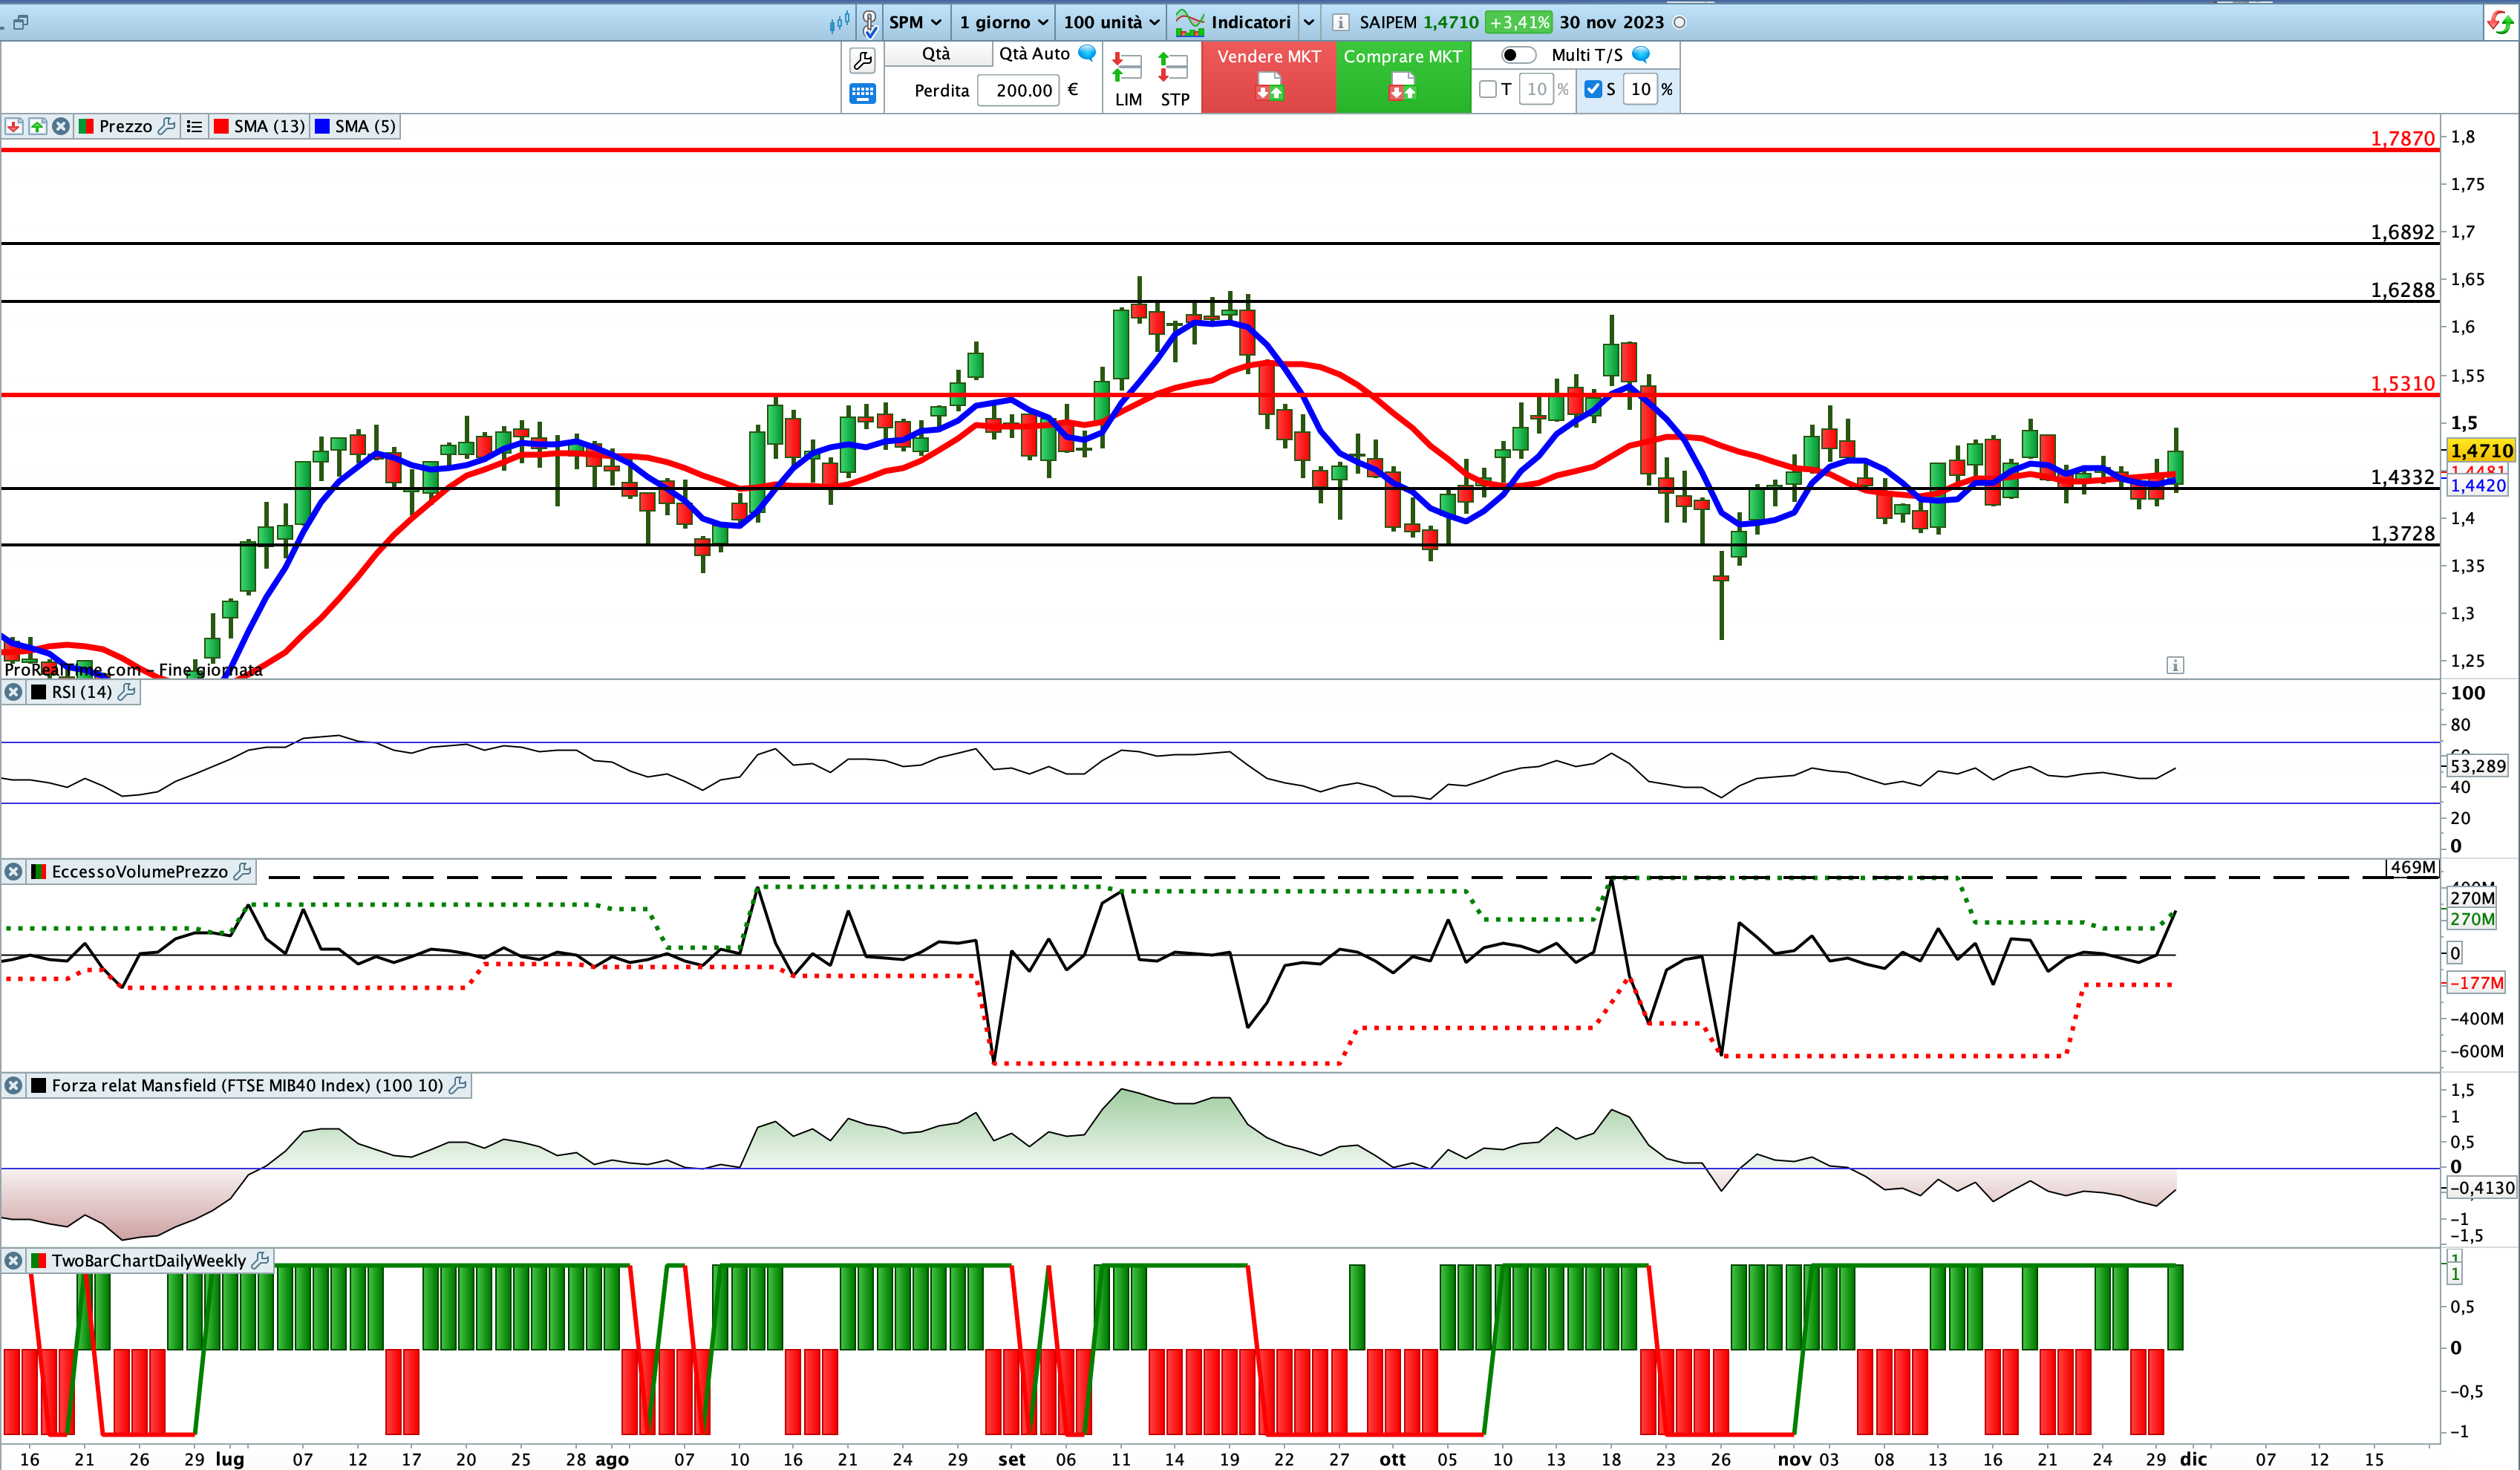
Task: Click the chart link group icon
Action: 870,23
